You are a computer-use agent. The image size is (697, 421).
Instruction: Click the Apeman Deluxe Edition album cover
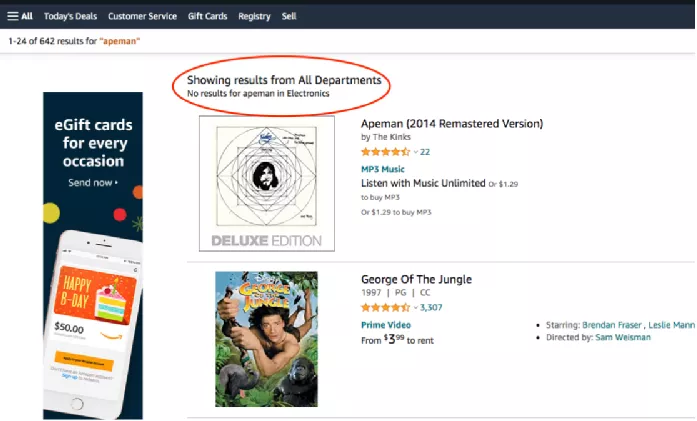click(266, 183)
